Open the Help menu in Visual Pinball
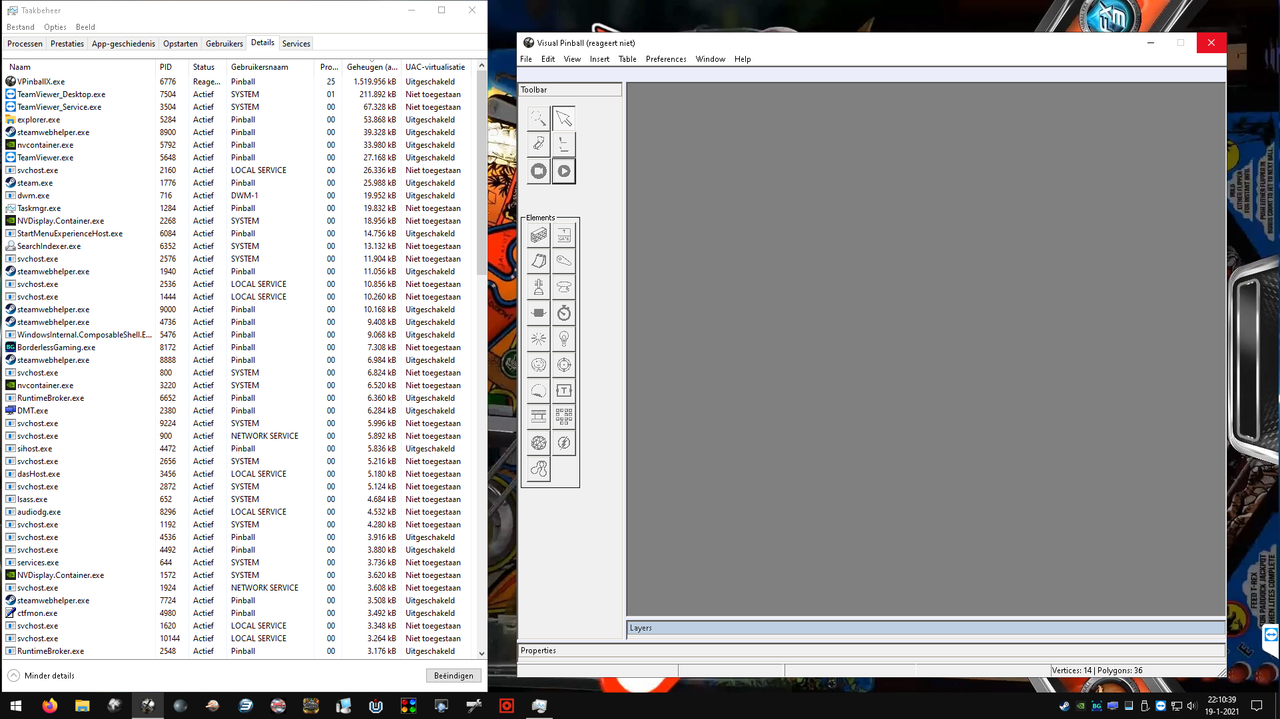1280x719 pixels. tap(742, 59)
